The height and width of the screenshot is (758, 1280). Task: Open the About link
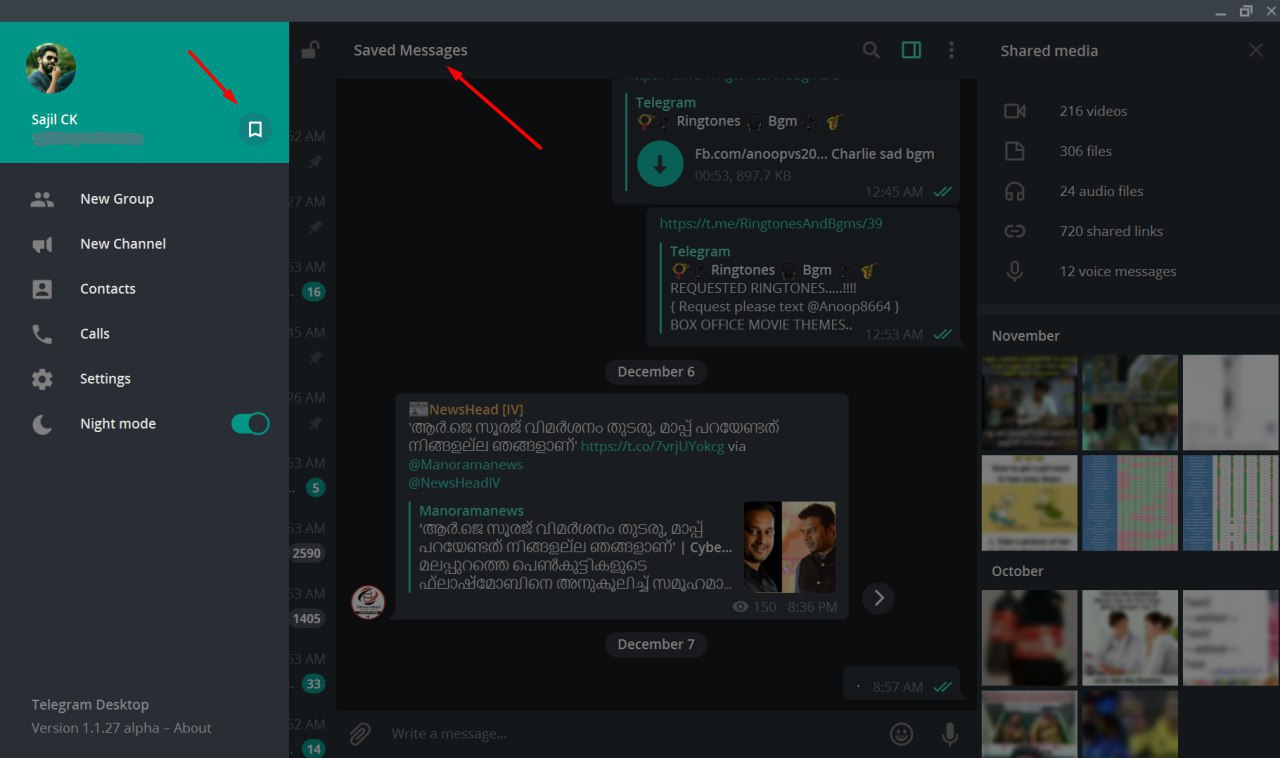tap(192, 728)
